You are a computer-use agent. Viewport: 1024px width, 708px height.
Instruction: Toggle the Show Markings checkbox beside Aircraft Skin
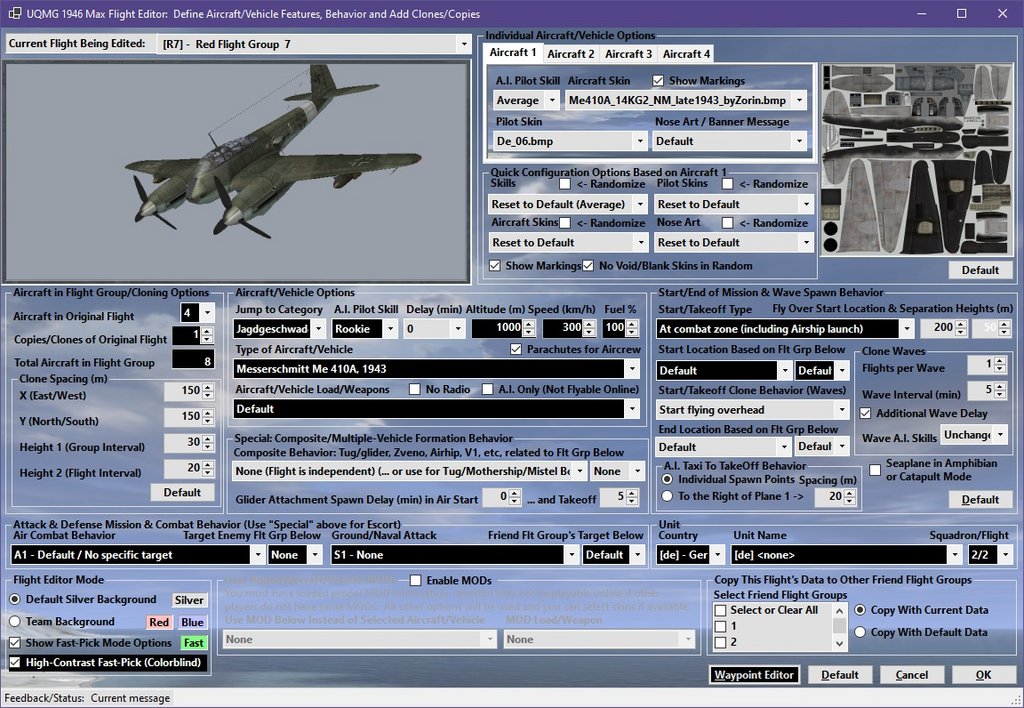point(658,80)
